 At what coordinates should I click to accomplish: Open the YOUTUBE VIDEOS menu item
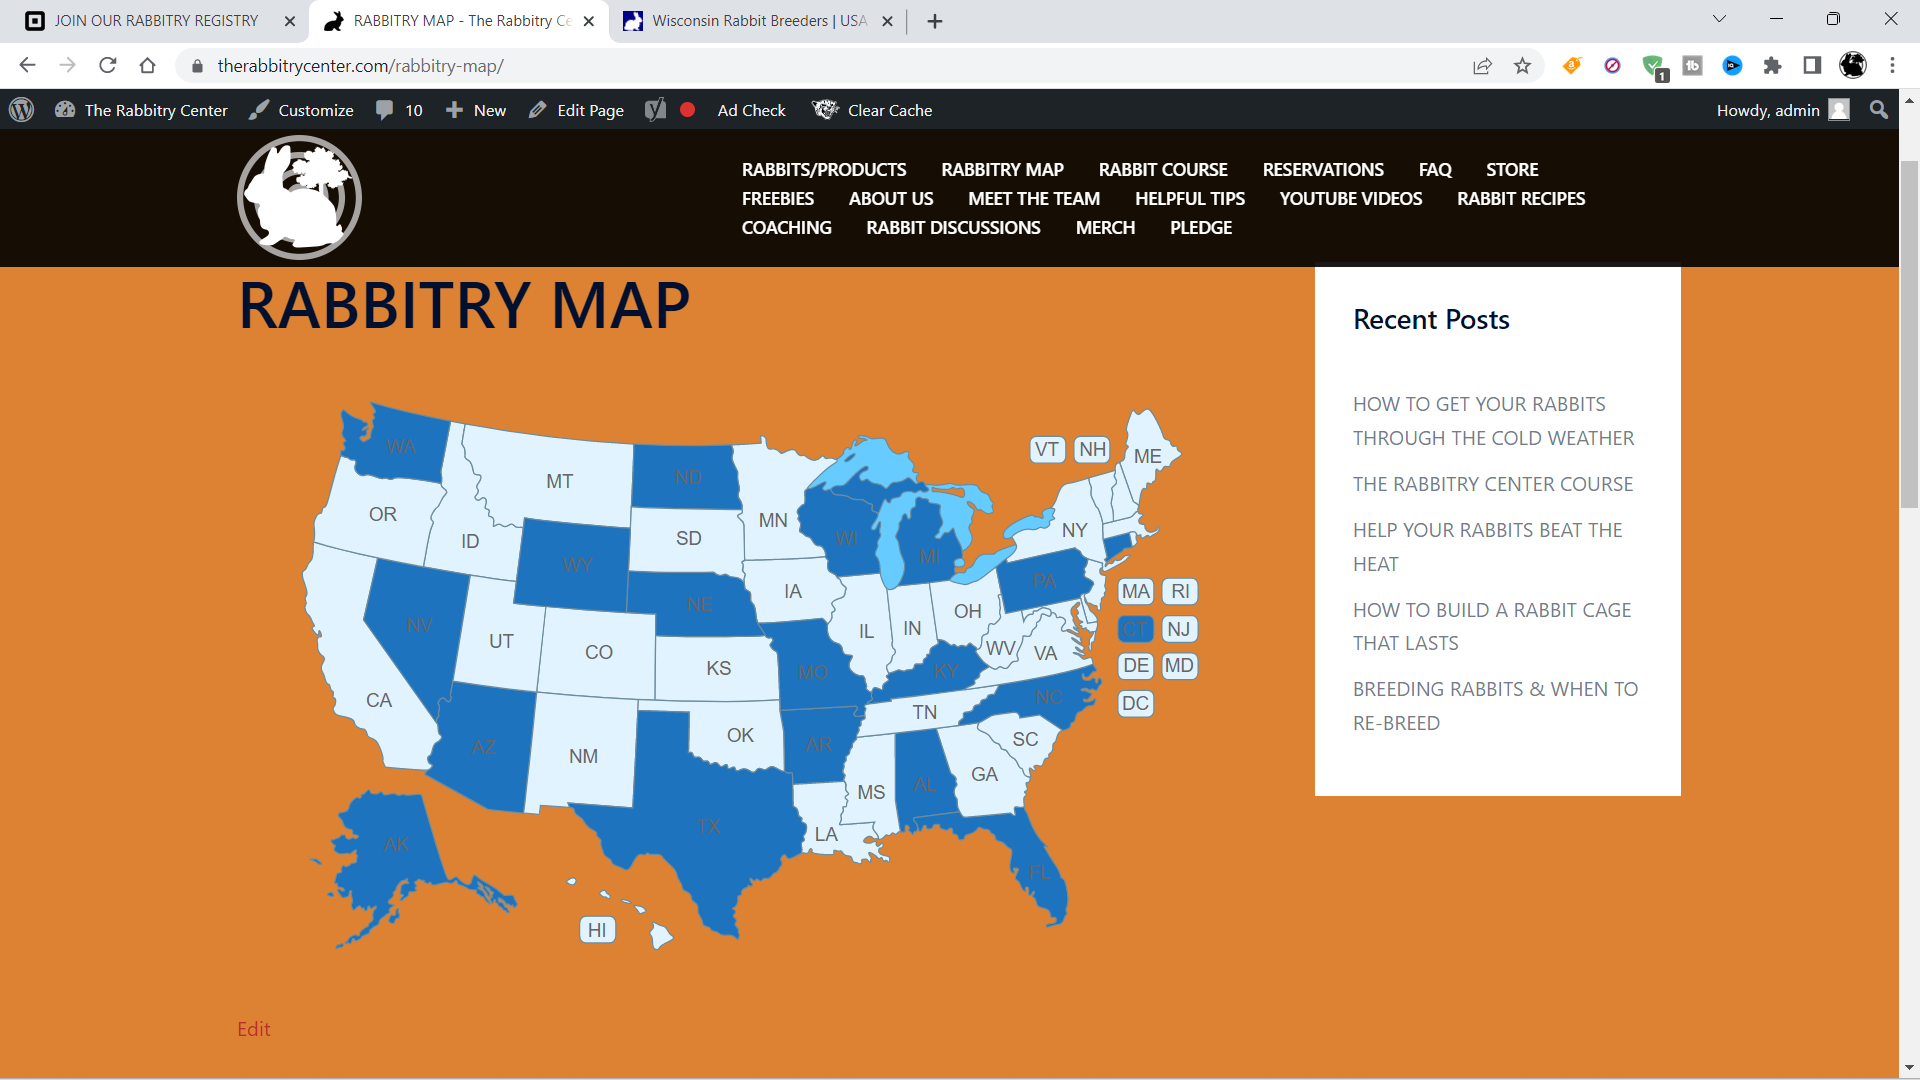pos(1350,199)
